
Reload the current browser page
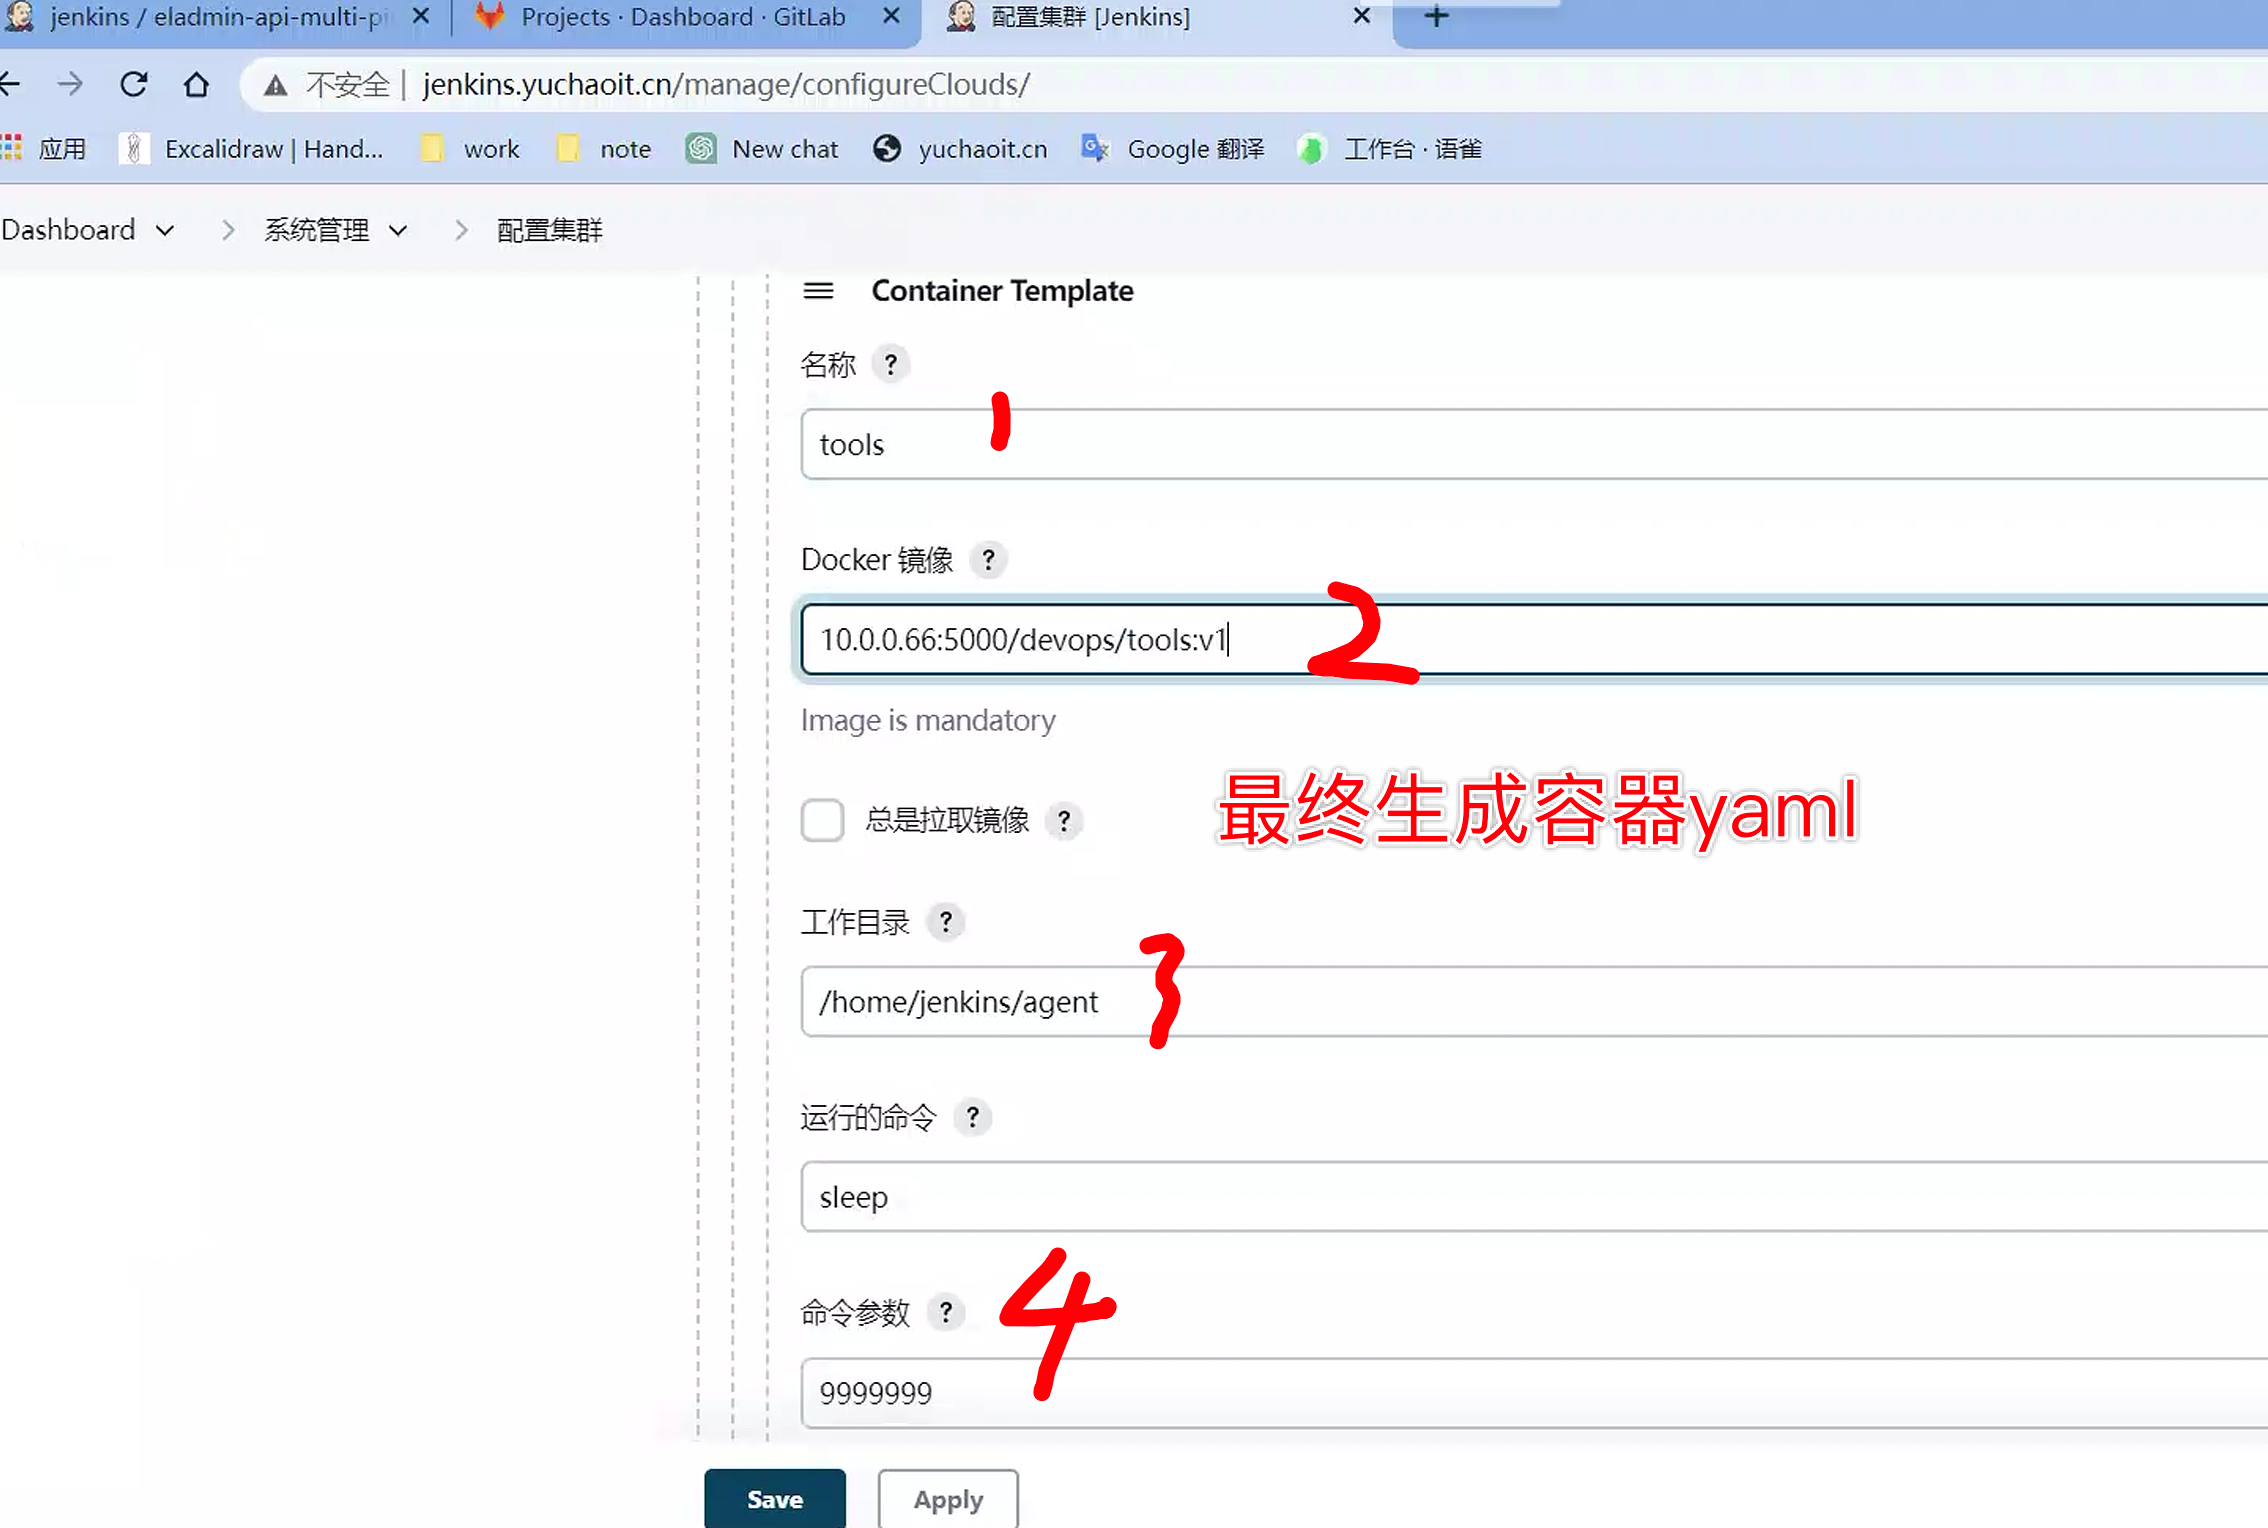[x=134, y=85]
